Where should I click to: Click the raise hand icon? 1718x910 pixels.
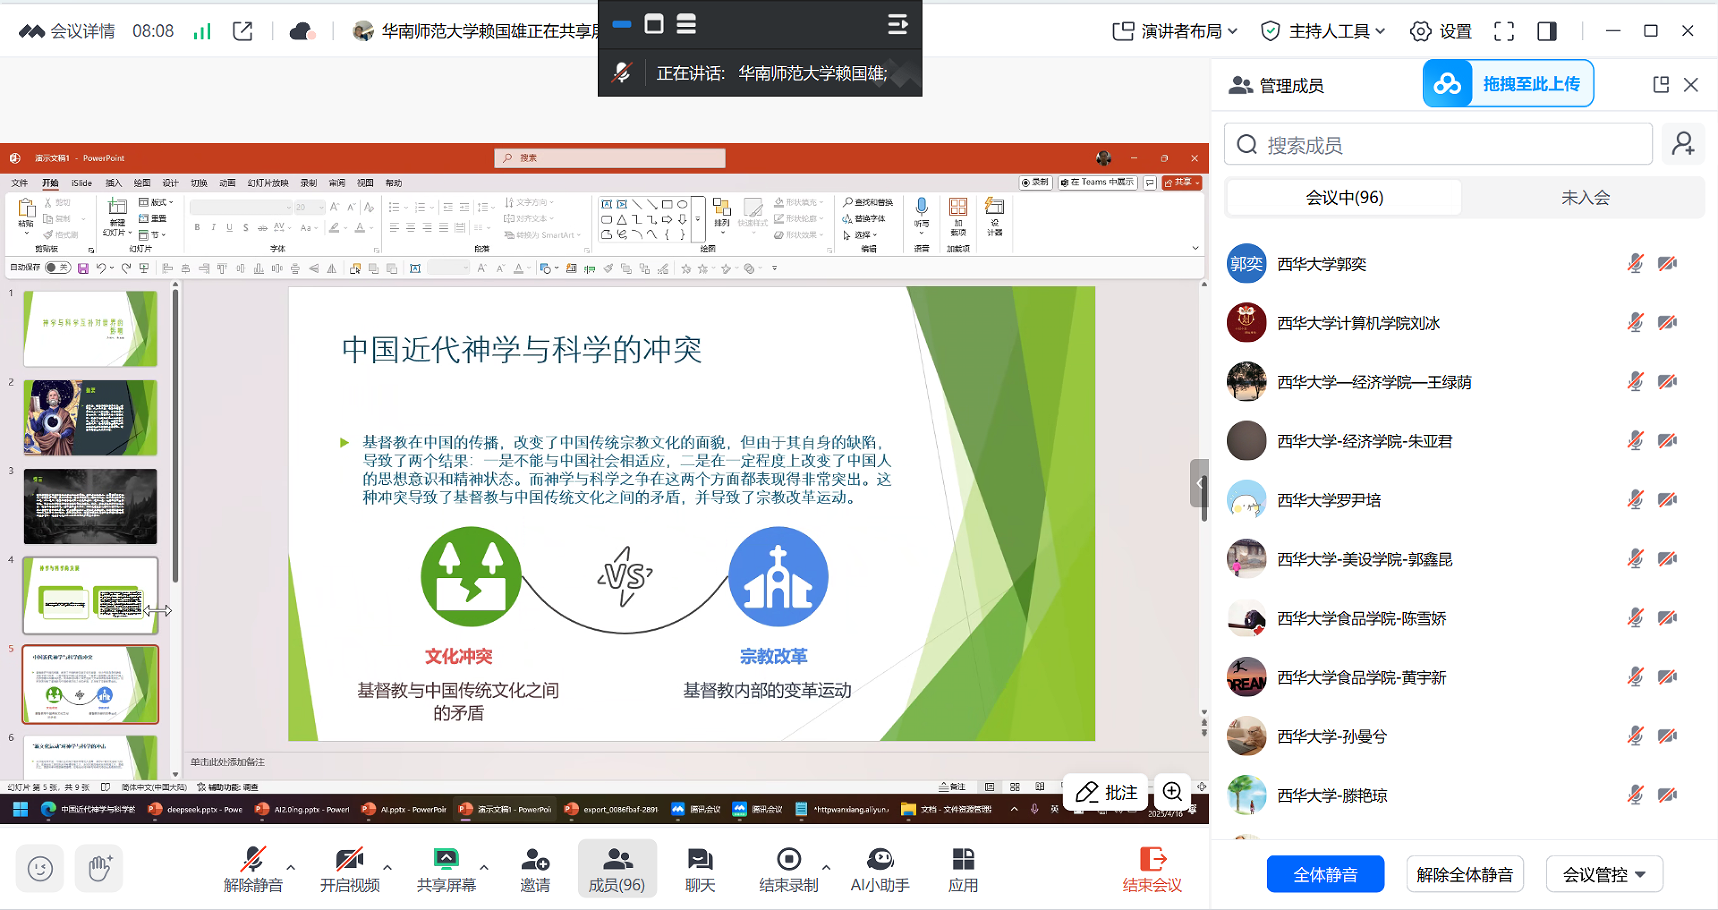coord(99,868)
